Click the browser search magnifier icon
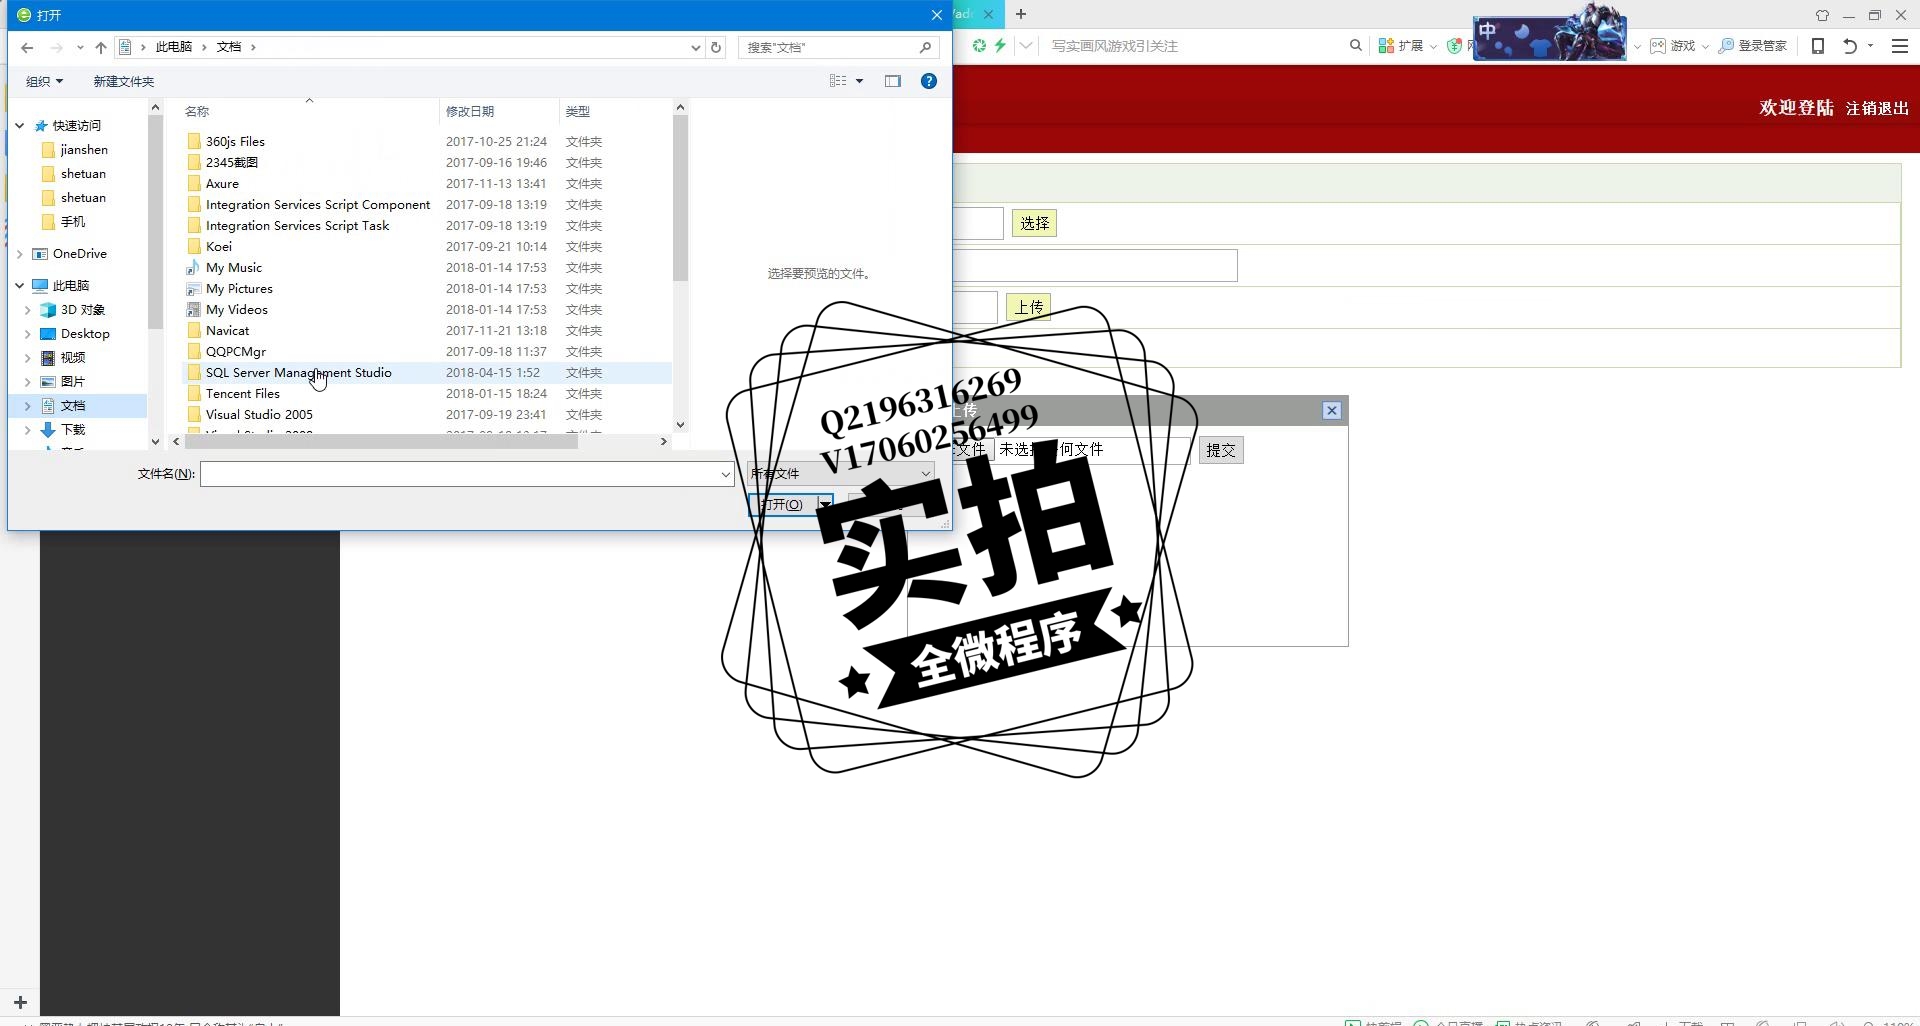The image size is (1920, 1026). (1356, 45)
